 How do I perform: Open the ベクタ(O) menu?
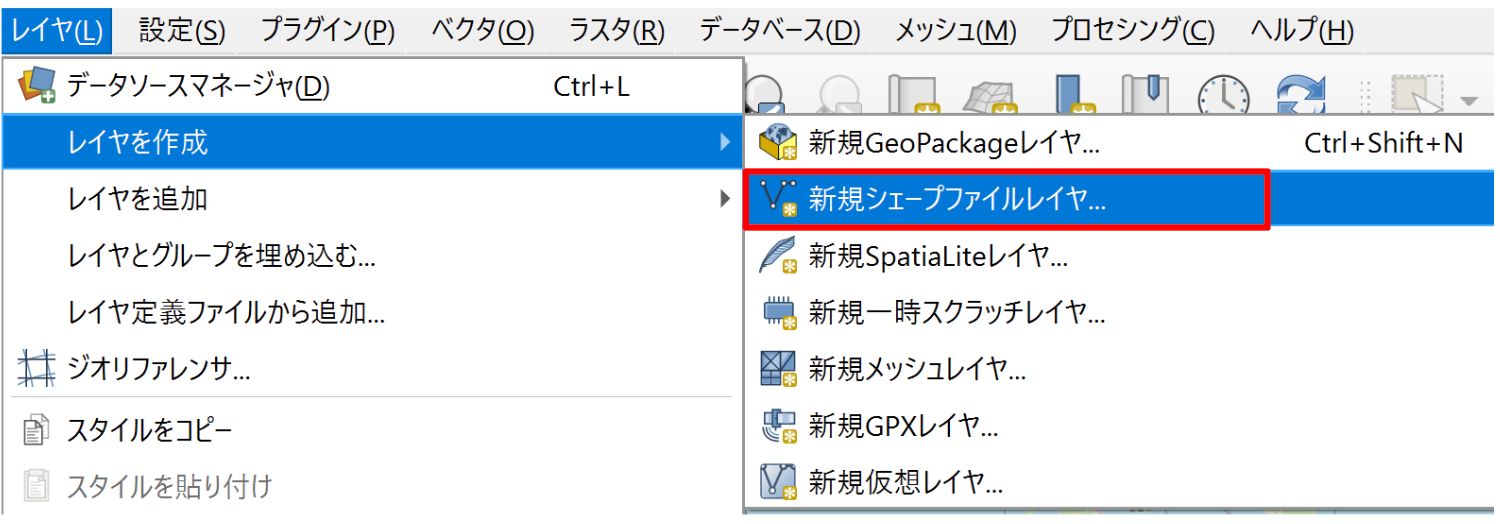click(483, 30)
